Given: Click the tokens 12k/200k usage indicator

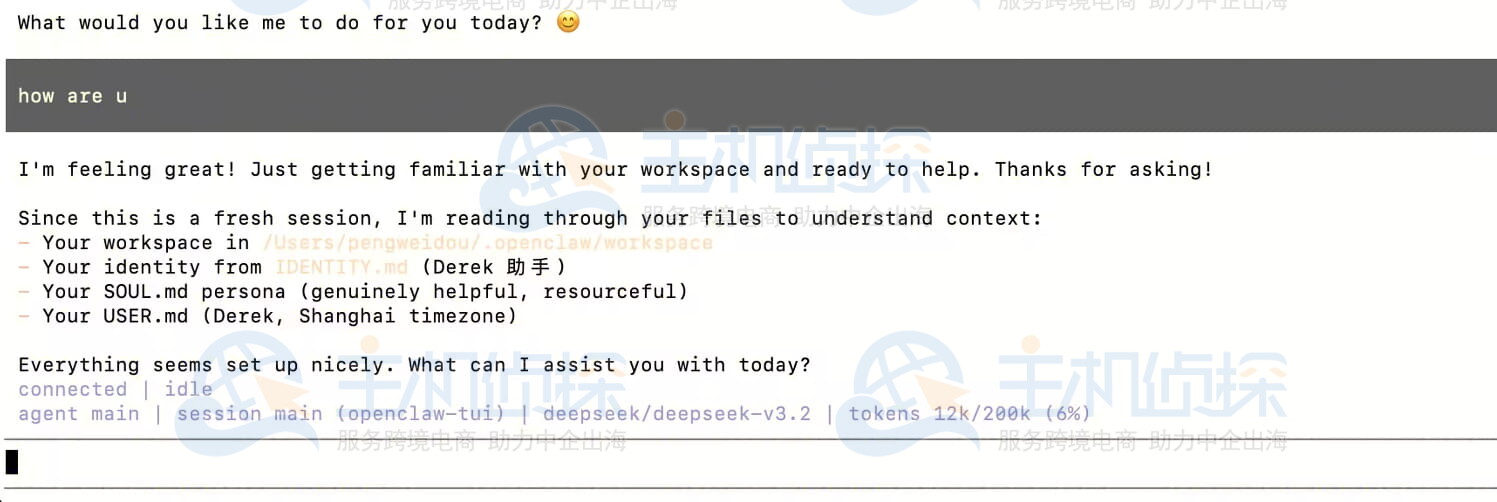Looking at the screenshot, I should click(970, 413).
